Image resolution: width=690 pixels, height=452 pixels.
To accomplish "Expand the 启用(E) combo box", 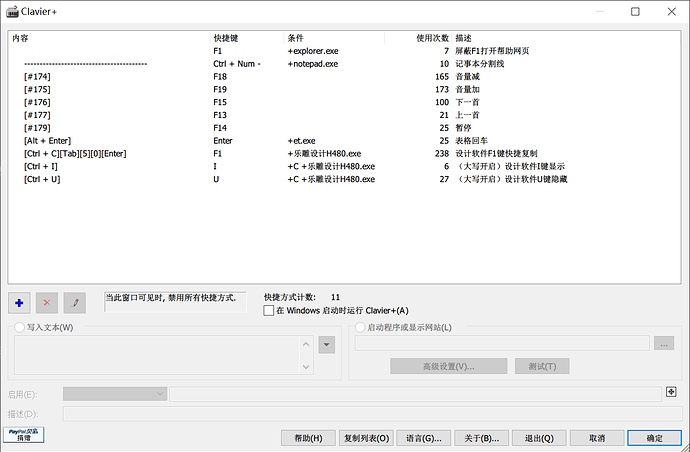I will 115,394.
